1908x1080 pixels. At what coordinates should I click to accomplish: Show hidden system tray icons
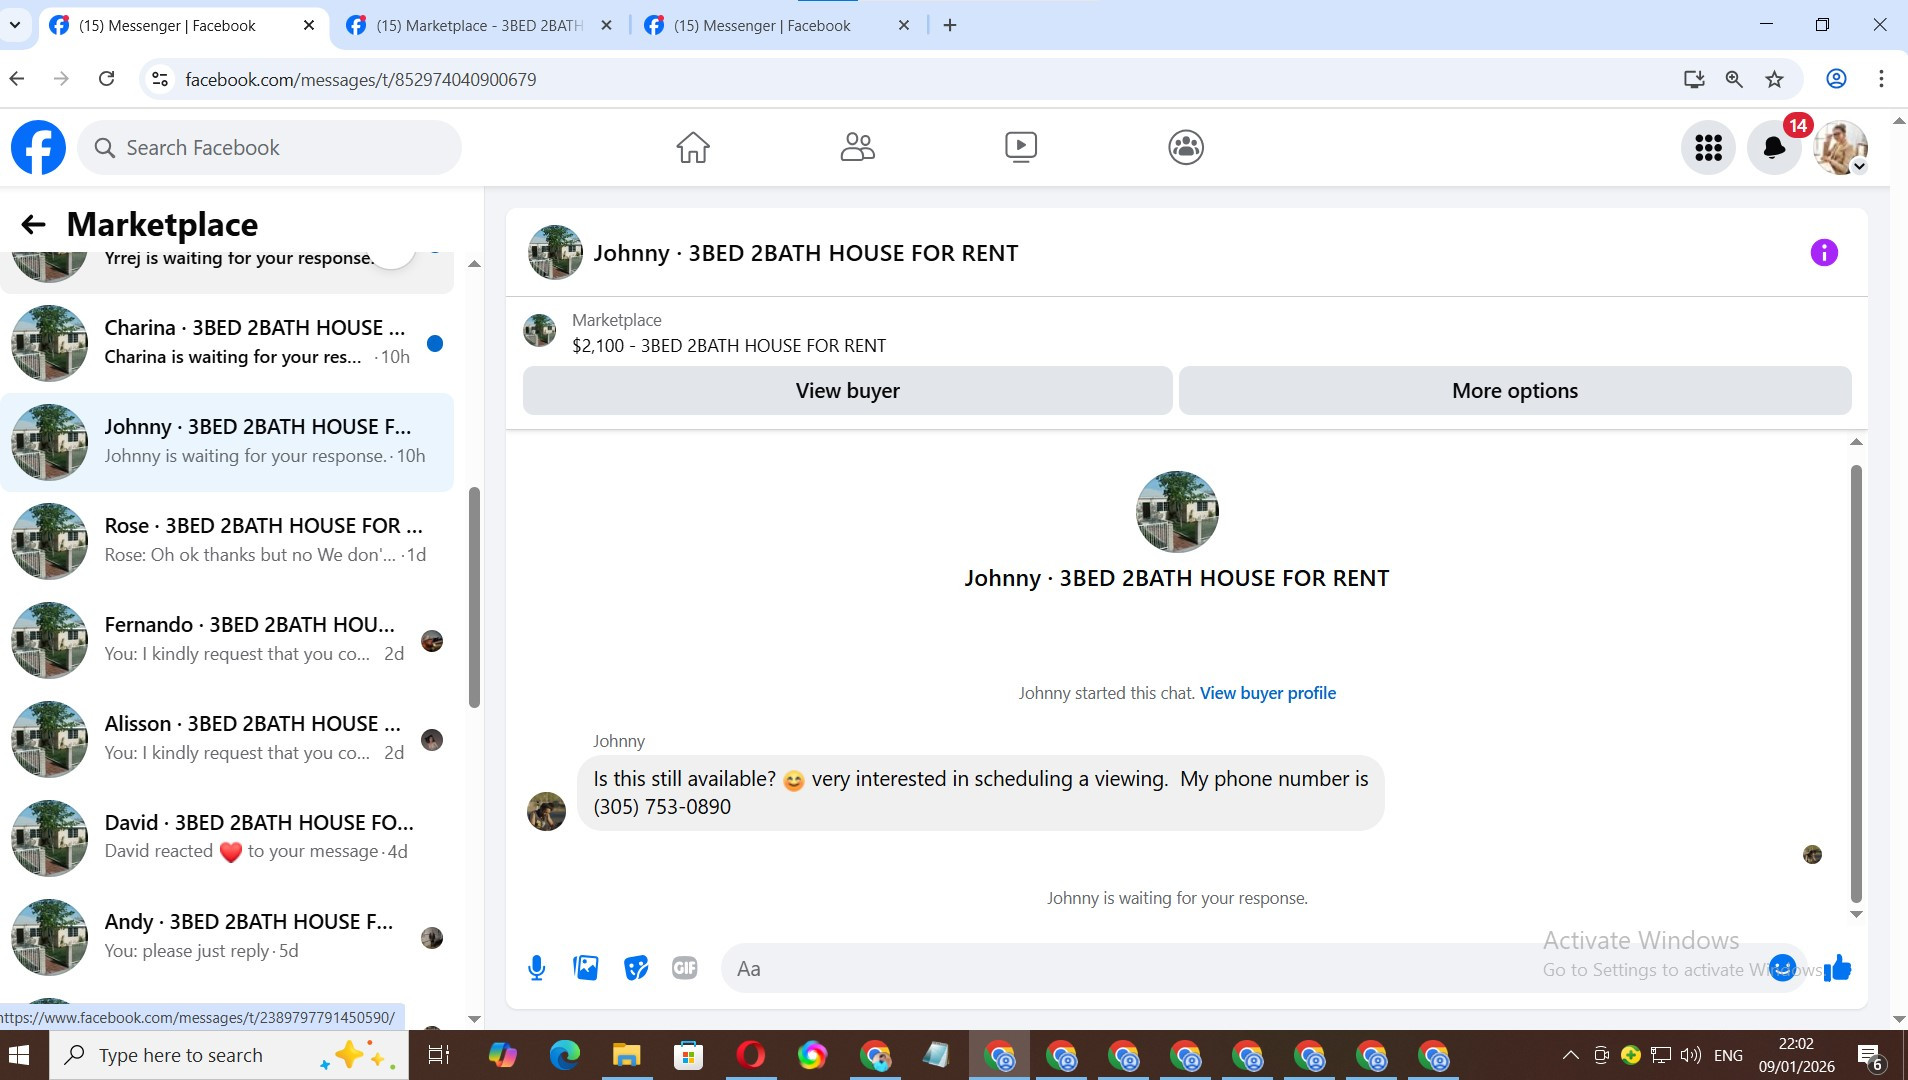[1571, 1055]
